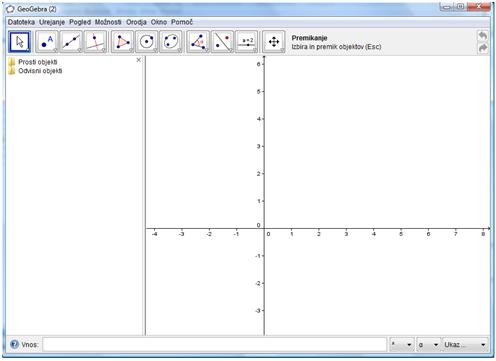Select the Slider a=2 tool

click(247, 42)
